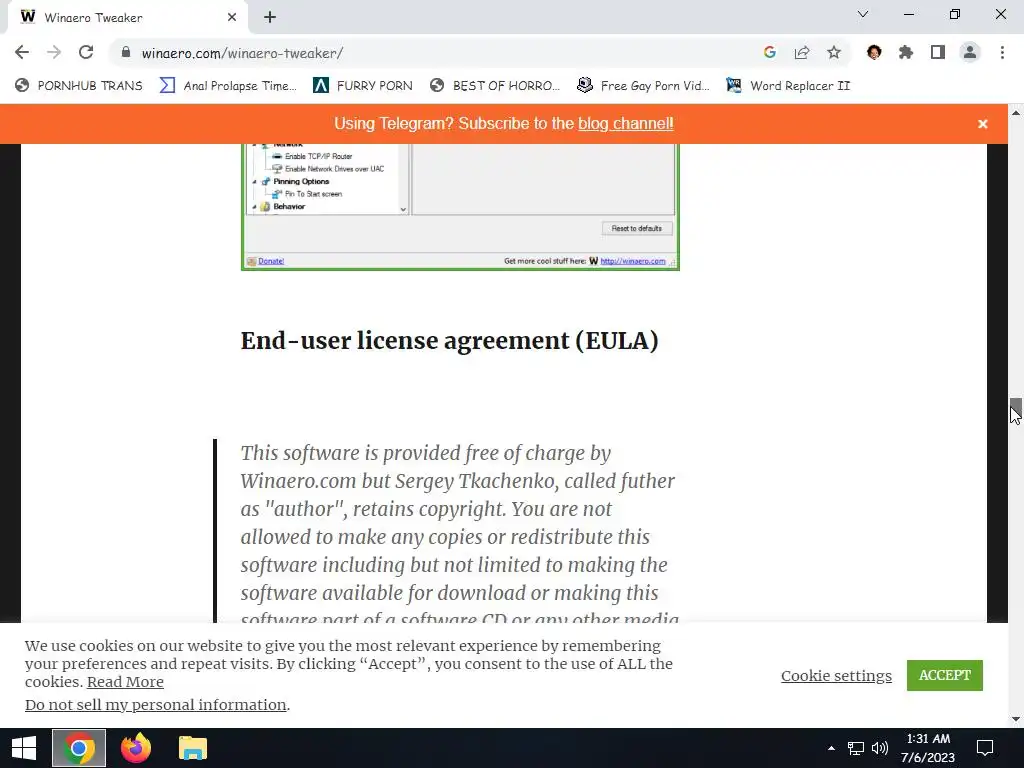Click the Google icon in address bar
This screenshot has width=1024, height=768.
click(770, 52)
